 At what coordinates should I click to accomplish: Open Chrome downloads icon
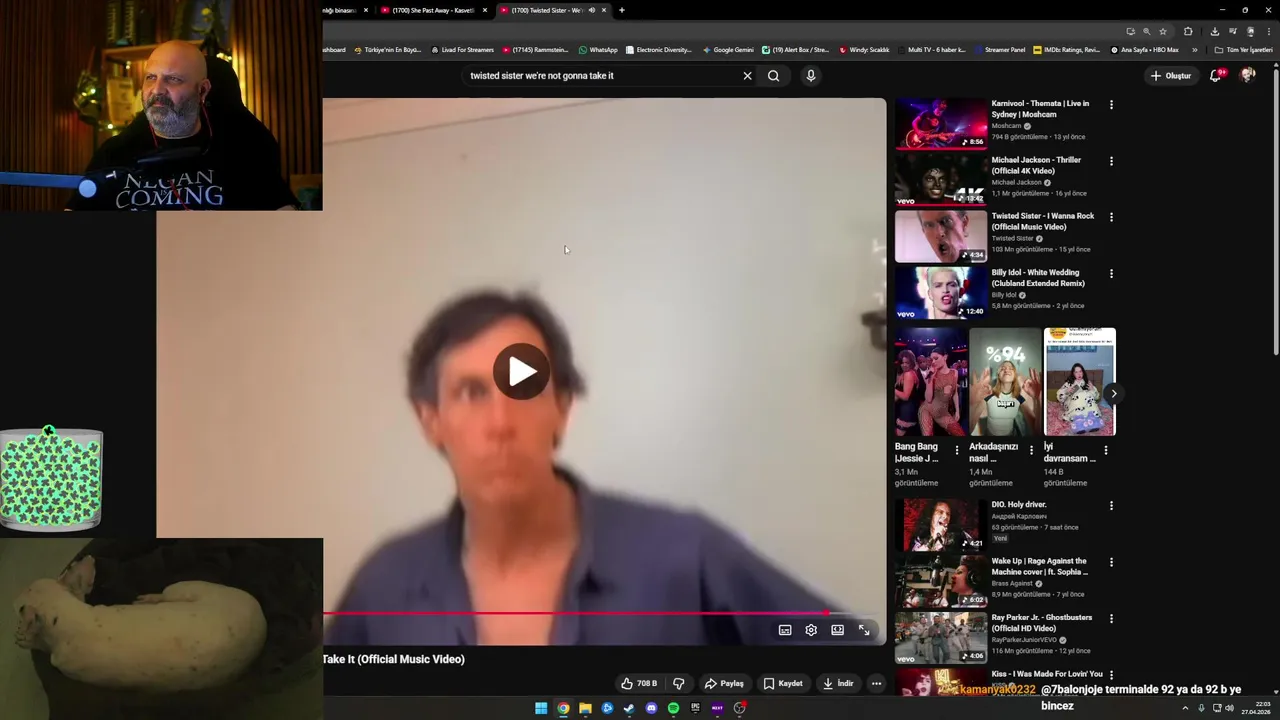pos(1215,31)
